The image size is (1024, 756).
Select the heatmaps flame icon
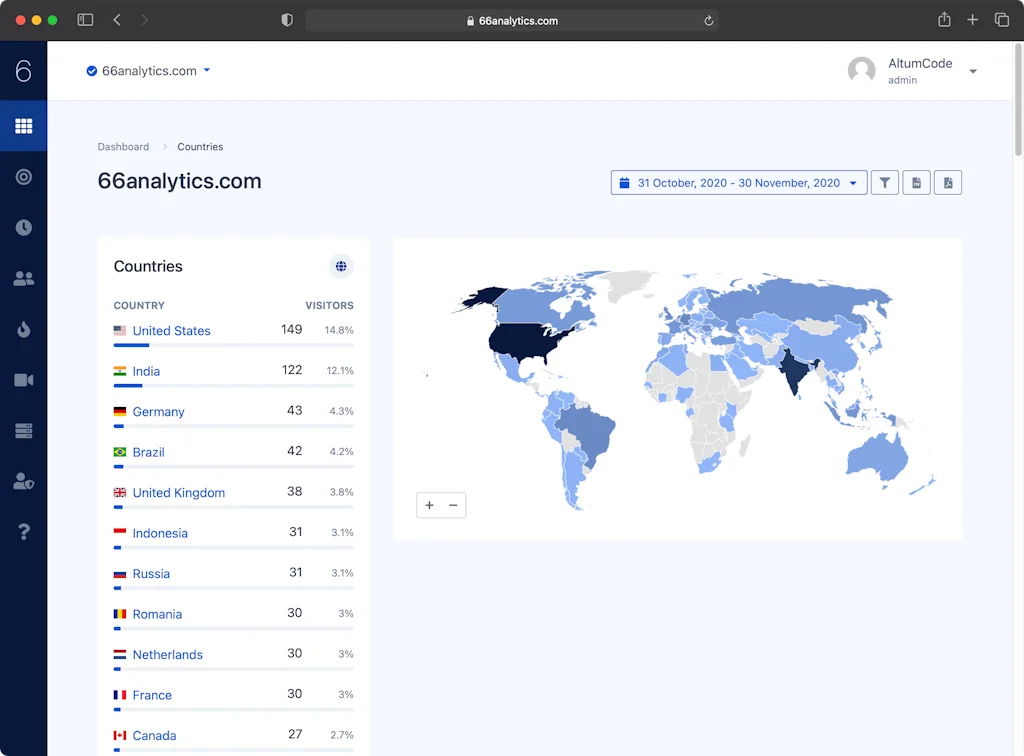pos(23,330)
